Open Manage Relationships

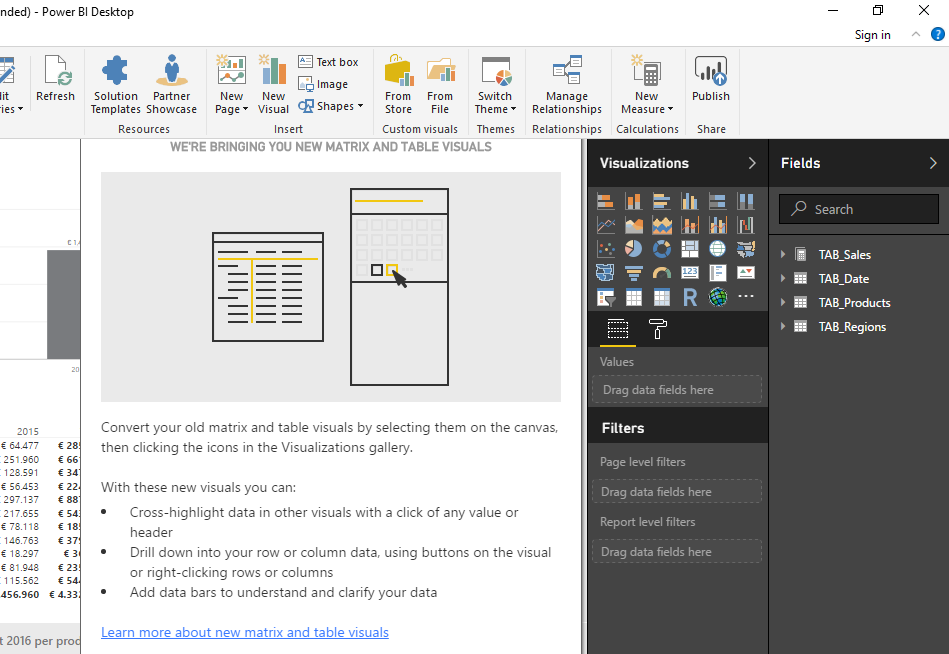click(x=566, y=85)
